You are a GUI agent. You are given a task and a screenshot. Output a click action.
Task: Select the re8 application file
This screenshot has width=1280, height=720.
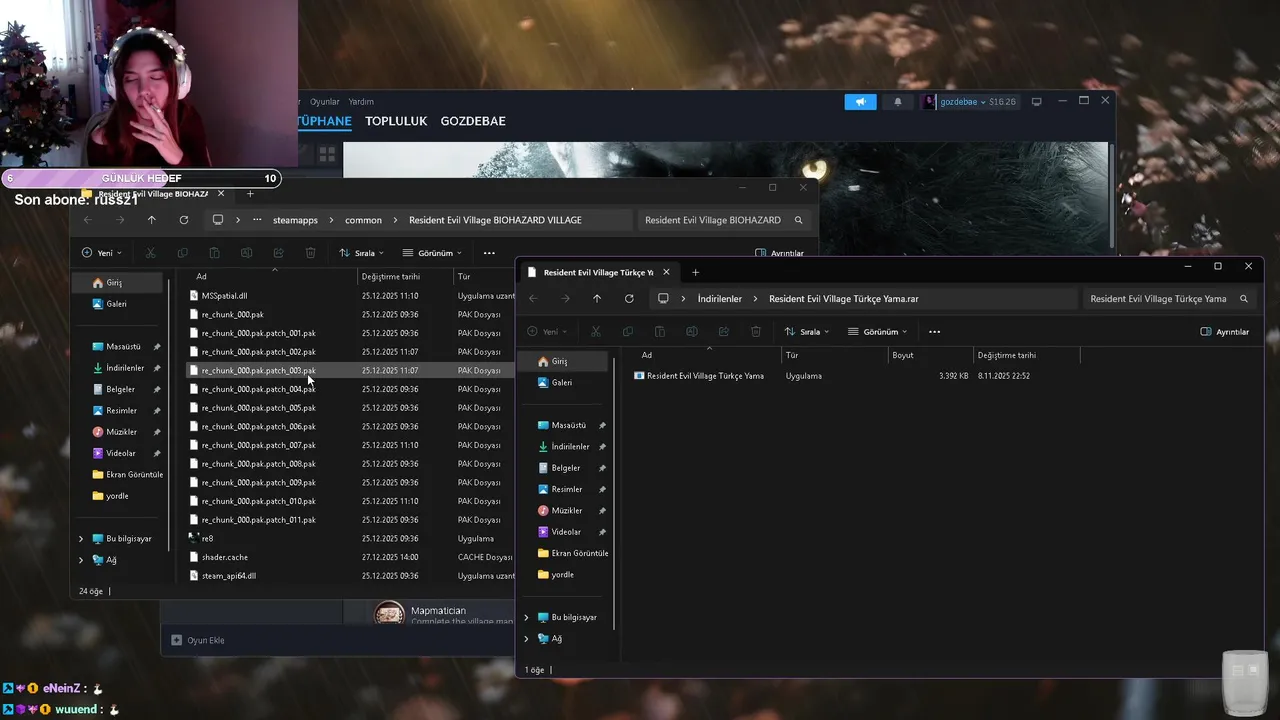[207, 539]
